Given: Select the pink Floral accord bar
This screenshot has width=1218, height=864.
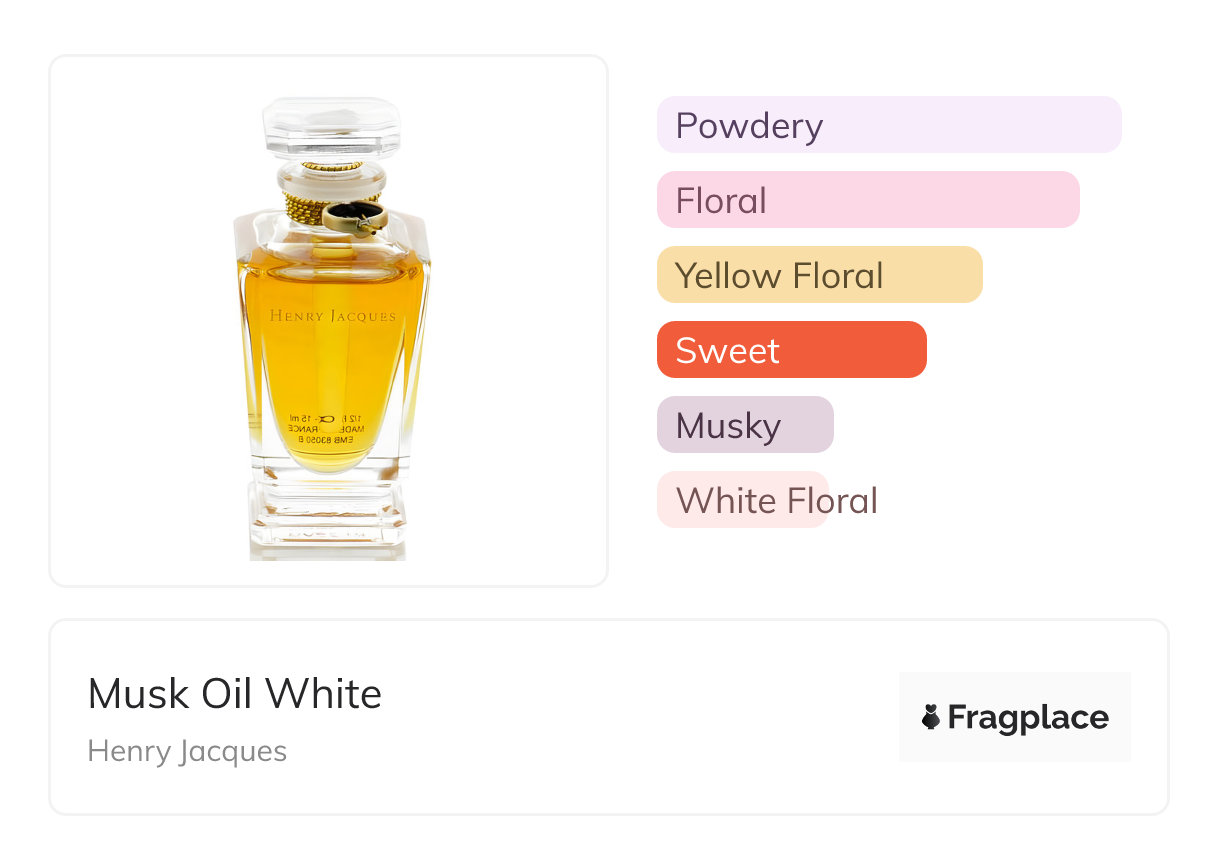Looking at the screenshot, I should coord(867,200).
